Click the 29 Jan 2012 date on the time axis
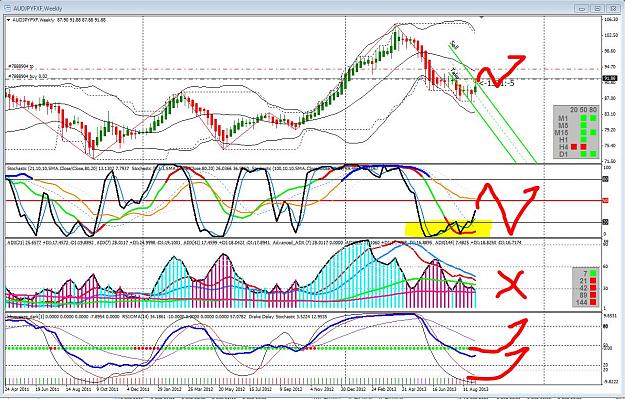 (169, 389)
